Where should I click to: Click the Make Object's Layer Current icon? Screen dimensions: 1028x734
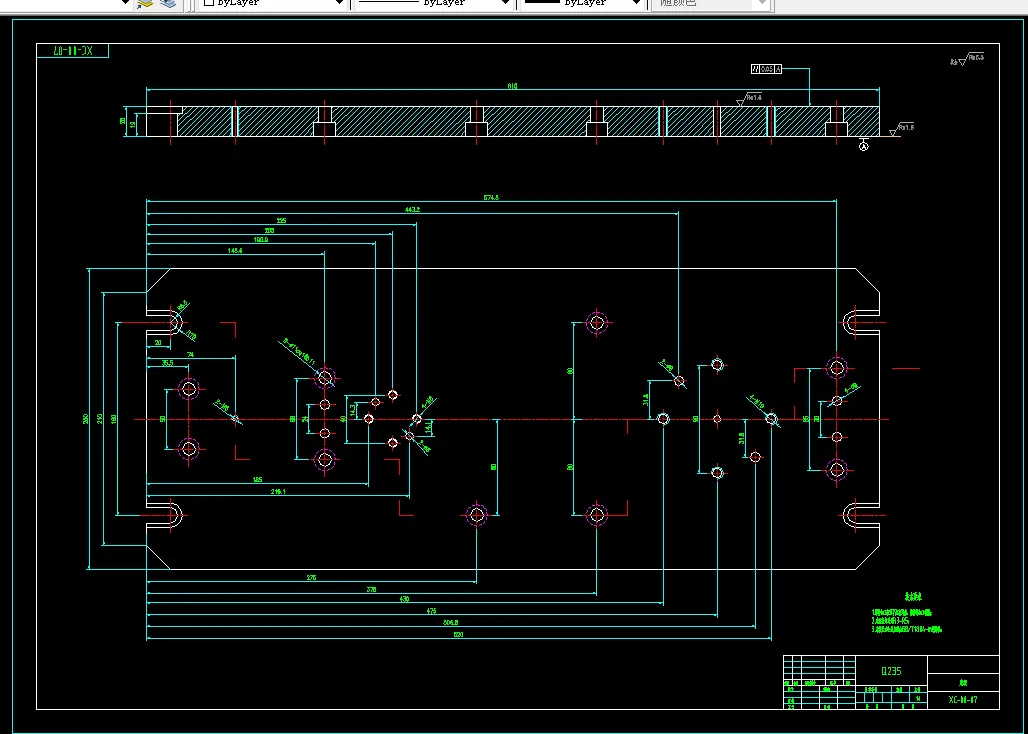coord(146,4)
